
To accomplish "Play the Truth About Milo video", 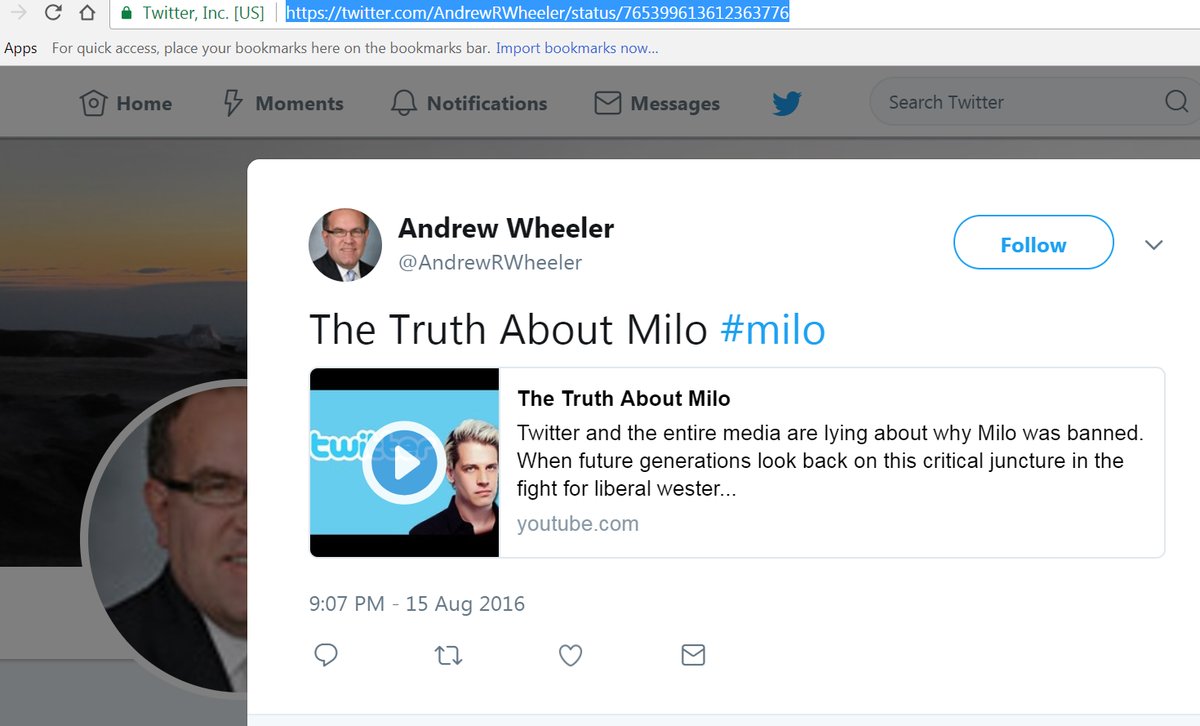I will click(x=404, y=463).
